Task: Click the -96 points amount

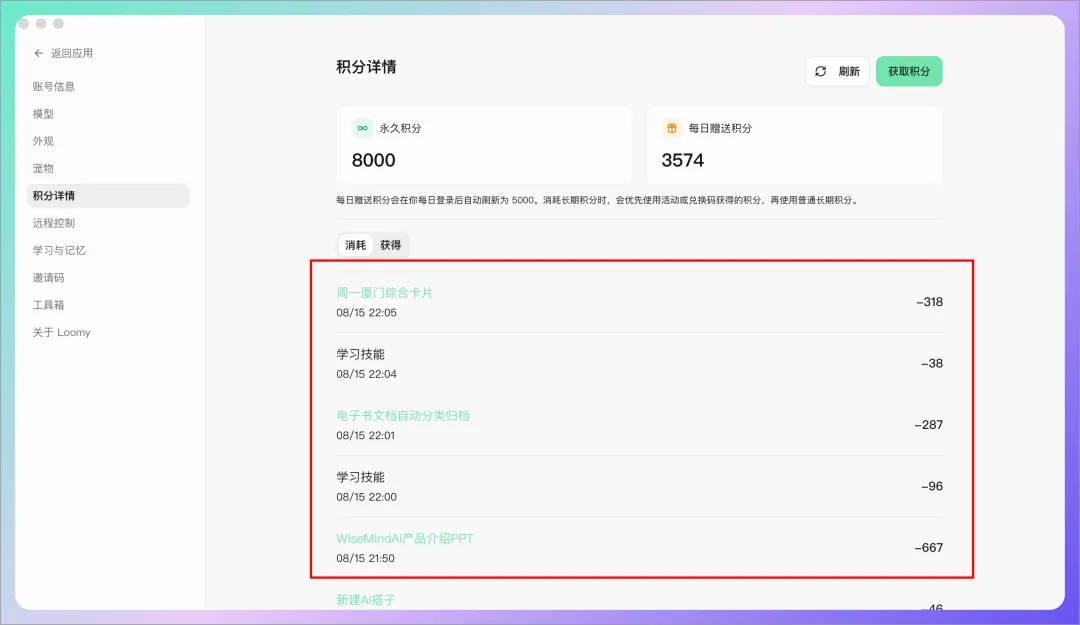Action: (x=932, y=486)
